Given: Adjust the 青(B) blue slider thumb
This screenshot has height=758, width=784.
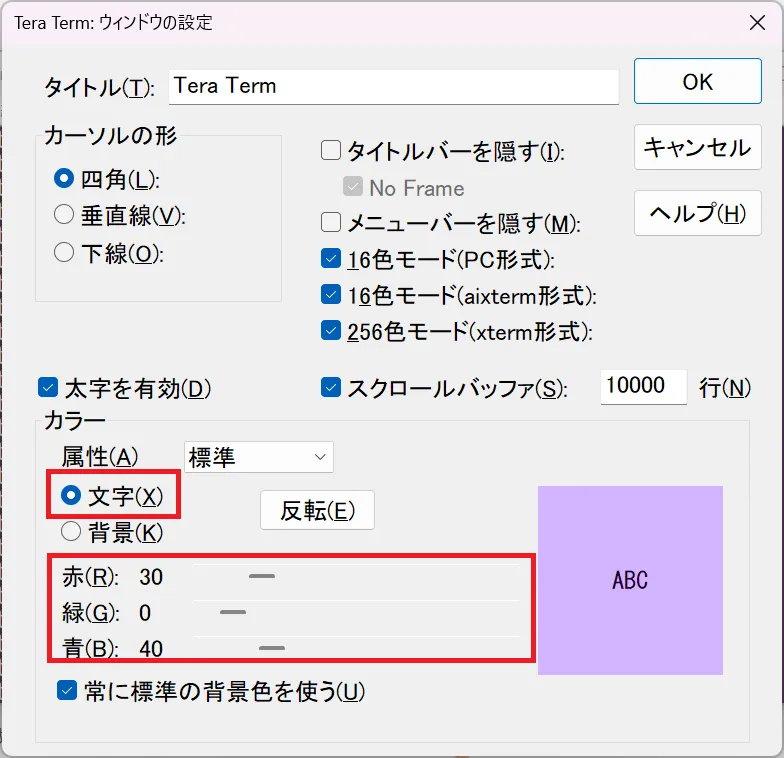Looking at the screenshot, I should (272, 648).
